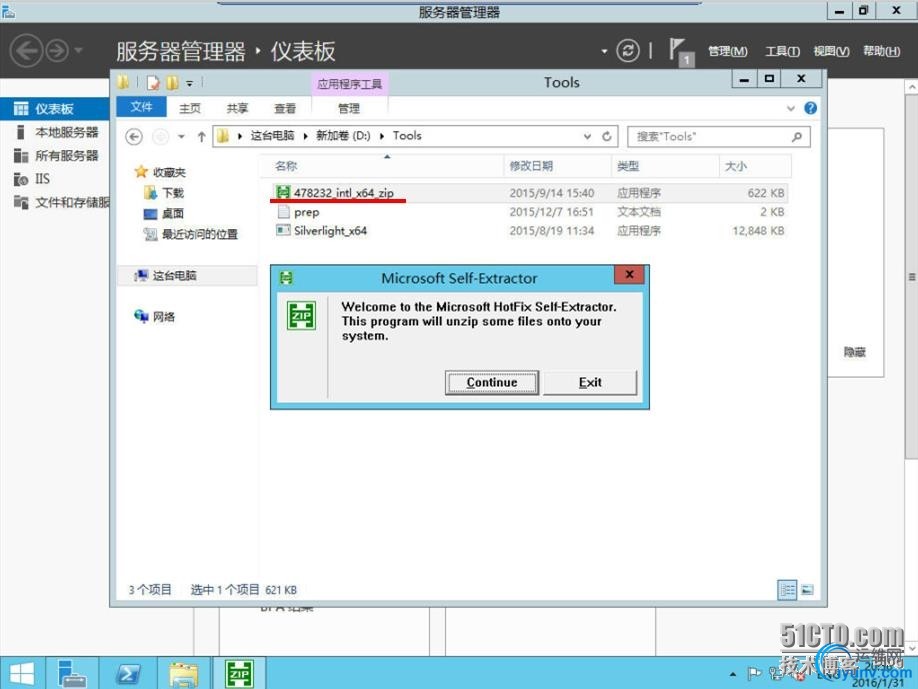The image size is (918, 689).
Task: Open Server Manager from the taskbar
Action: click(73, 674)
